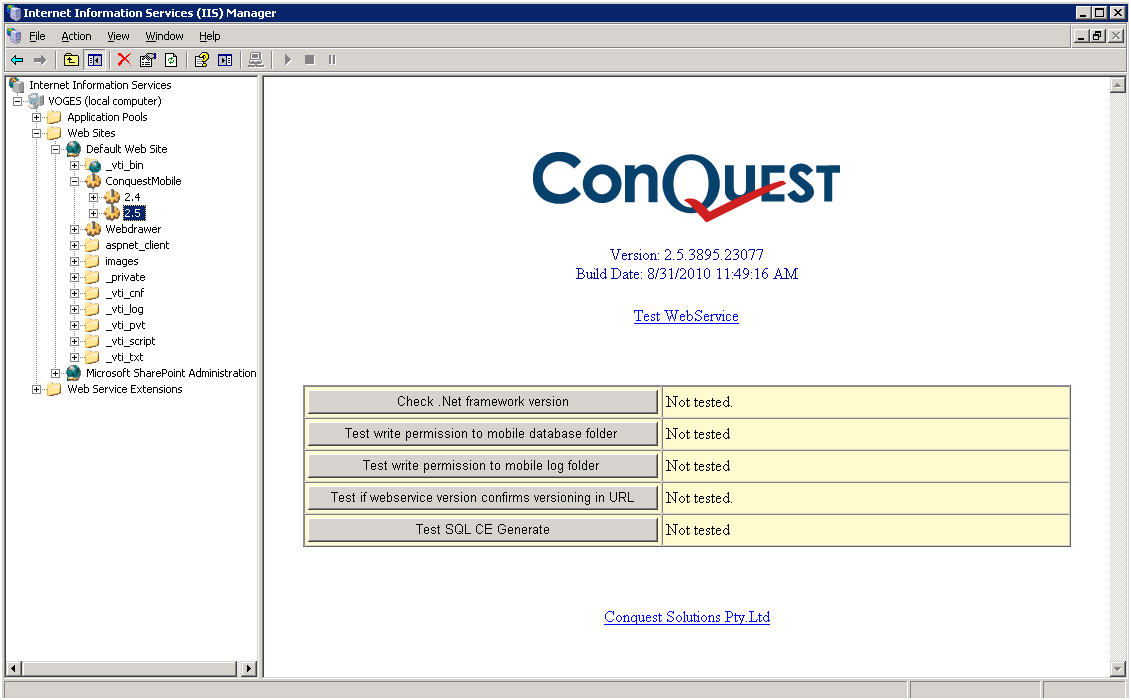Select the _vti_script folder
Viewport: 1131px width, 700px height.
pyautogui.click(x=131, y=341)
